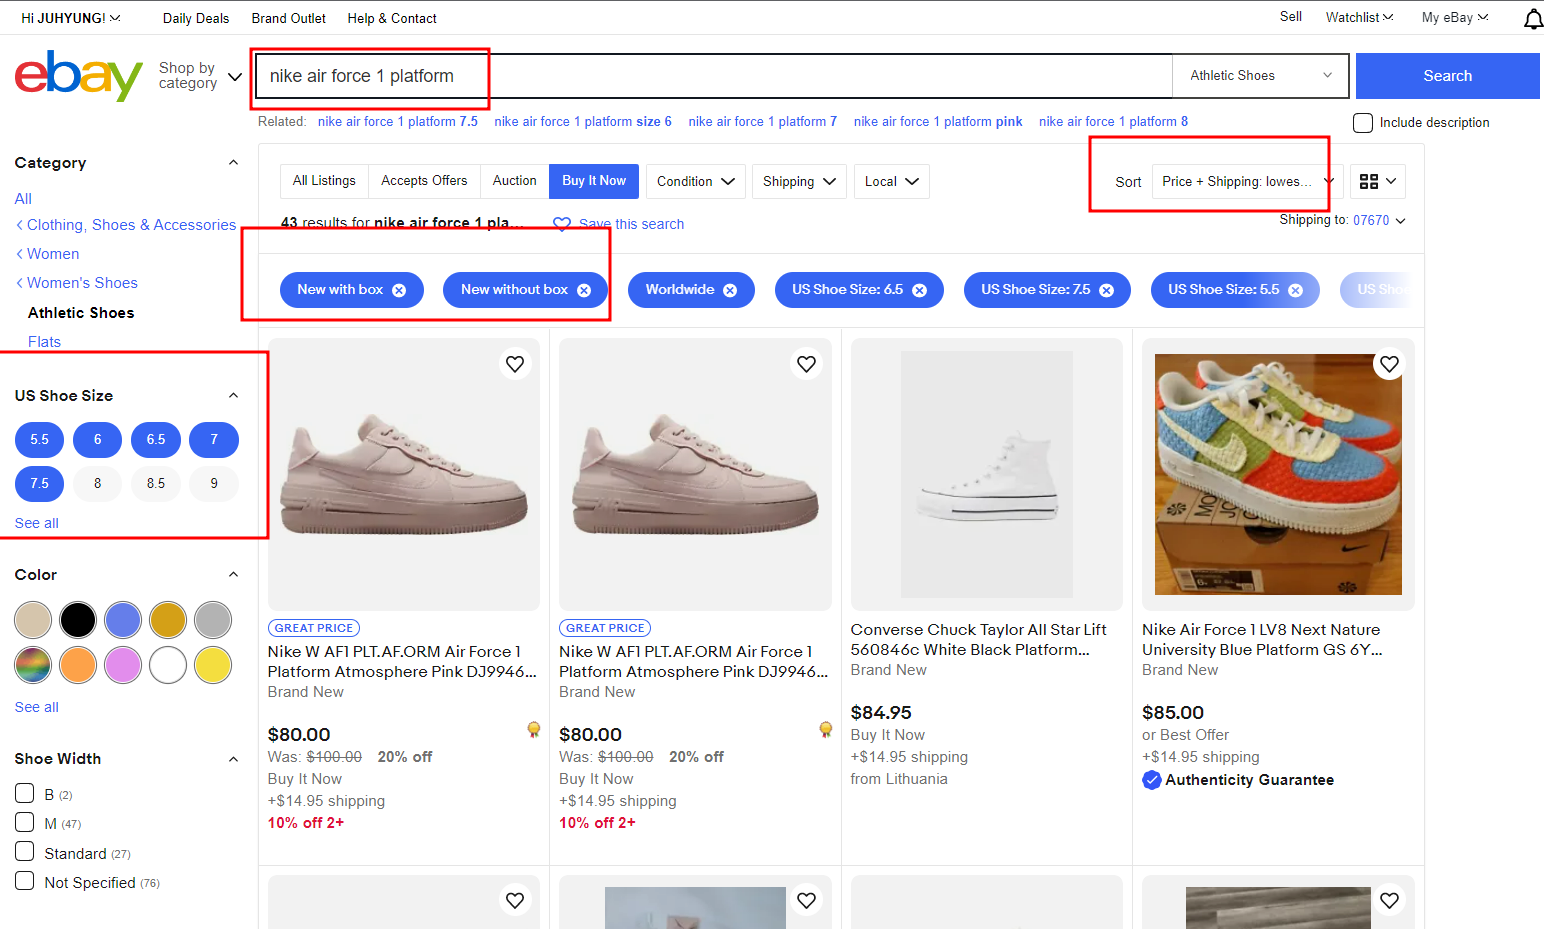
Task: Open Help & Contact in top menu
Action: (392, 18)
